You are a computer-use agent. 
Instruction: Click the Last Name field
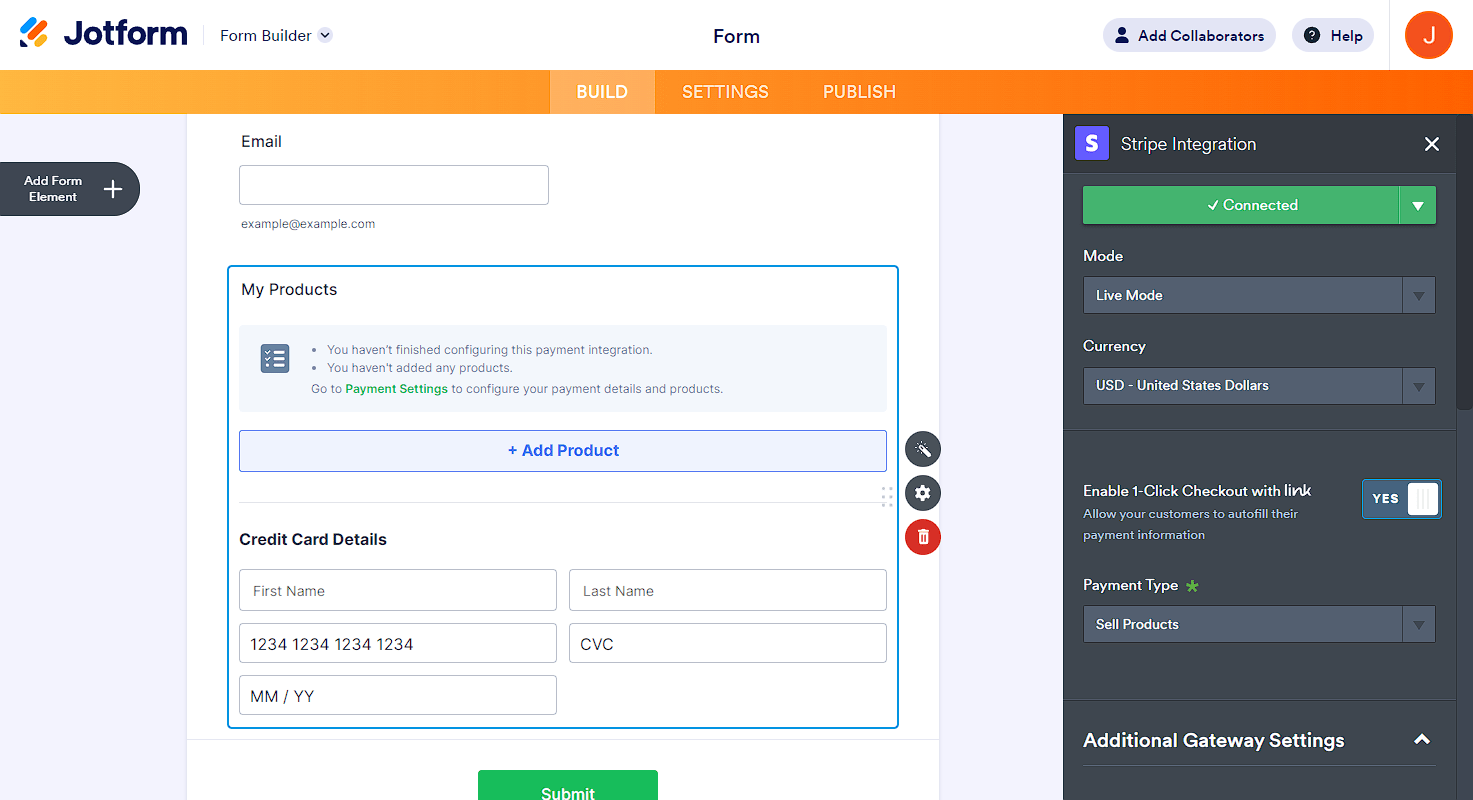coord(728,590)
